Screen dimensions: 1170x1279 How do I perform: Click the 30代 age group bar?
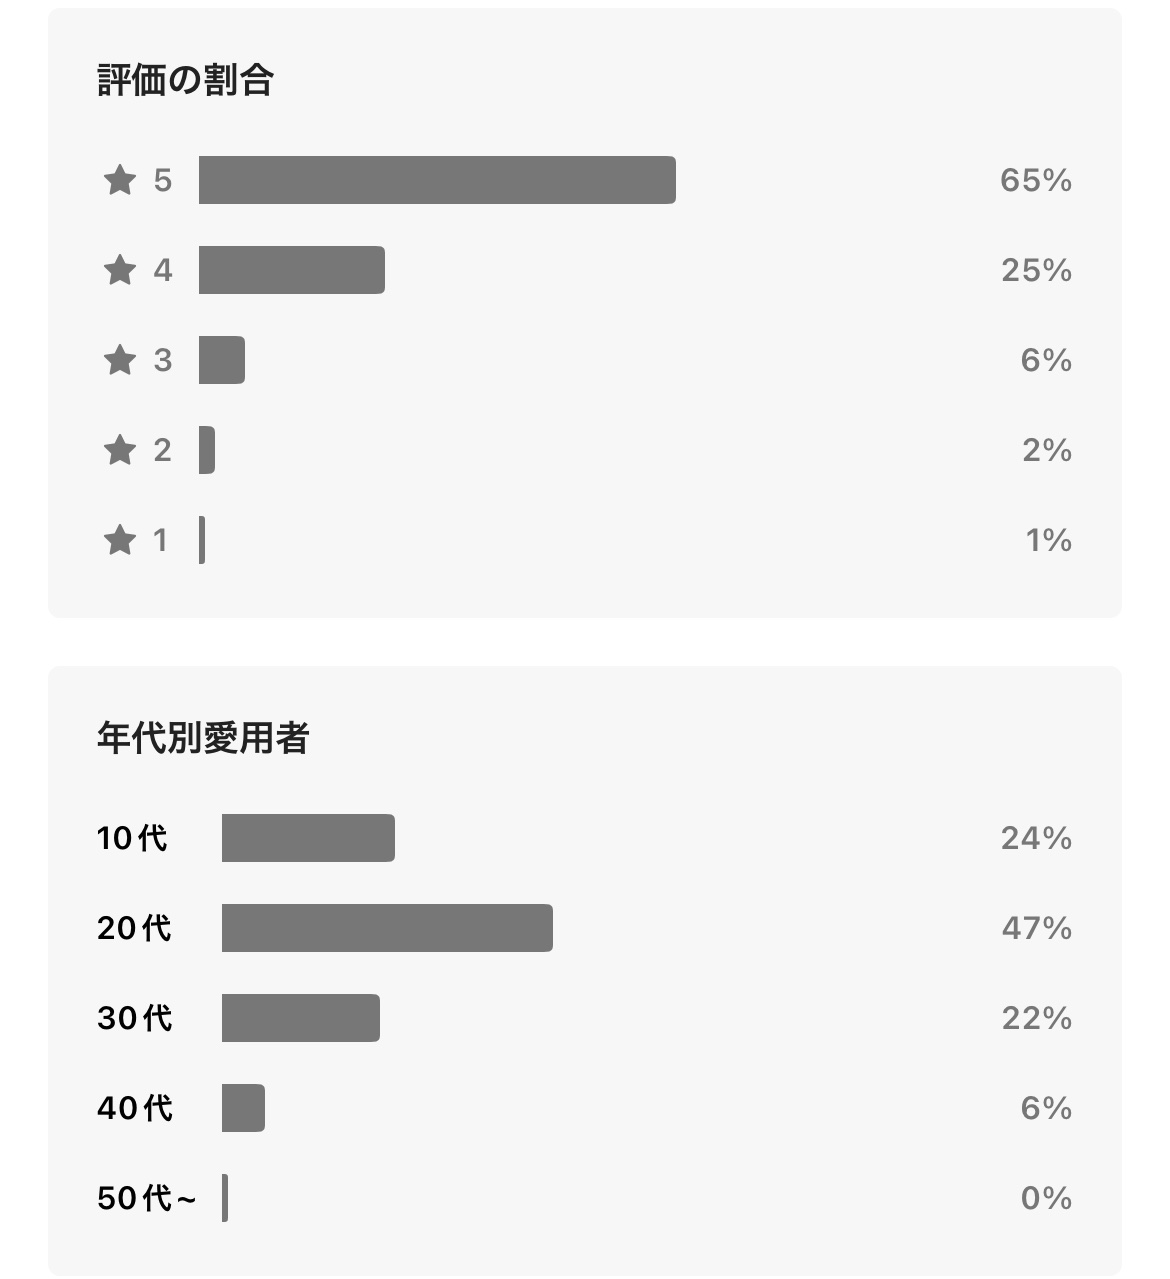(301, 1018)
